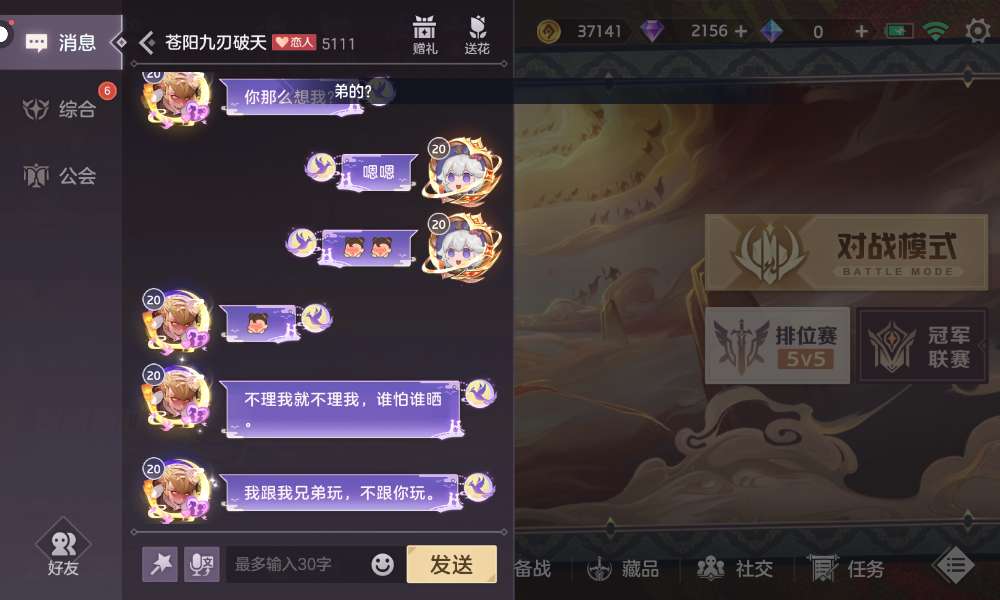Open the 任务 tasks menu

(x=846, y=568)
